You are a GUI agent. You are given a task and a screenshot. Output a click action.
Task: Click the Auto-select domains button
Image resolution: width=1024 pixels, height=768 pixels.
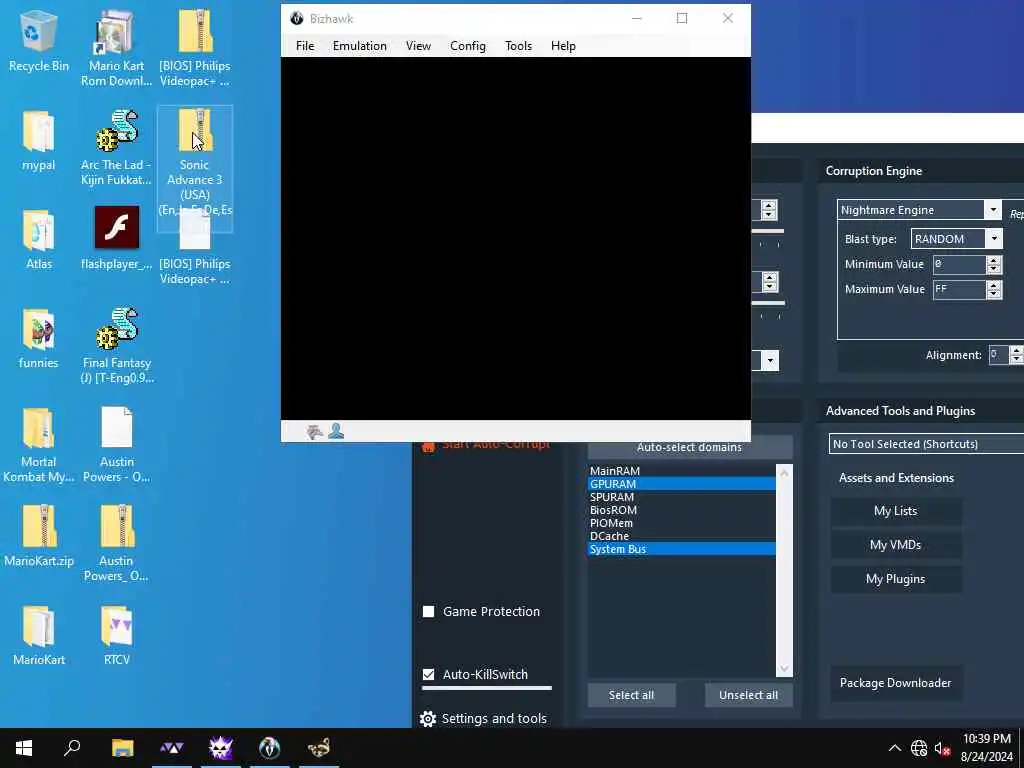point(690,447)
